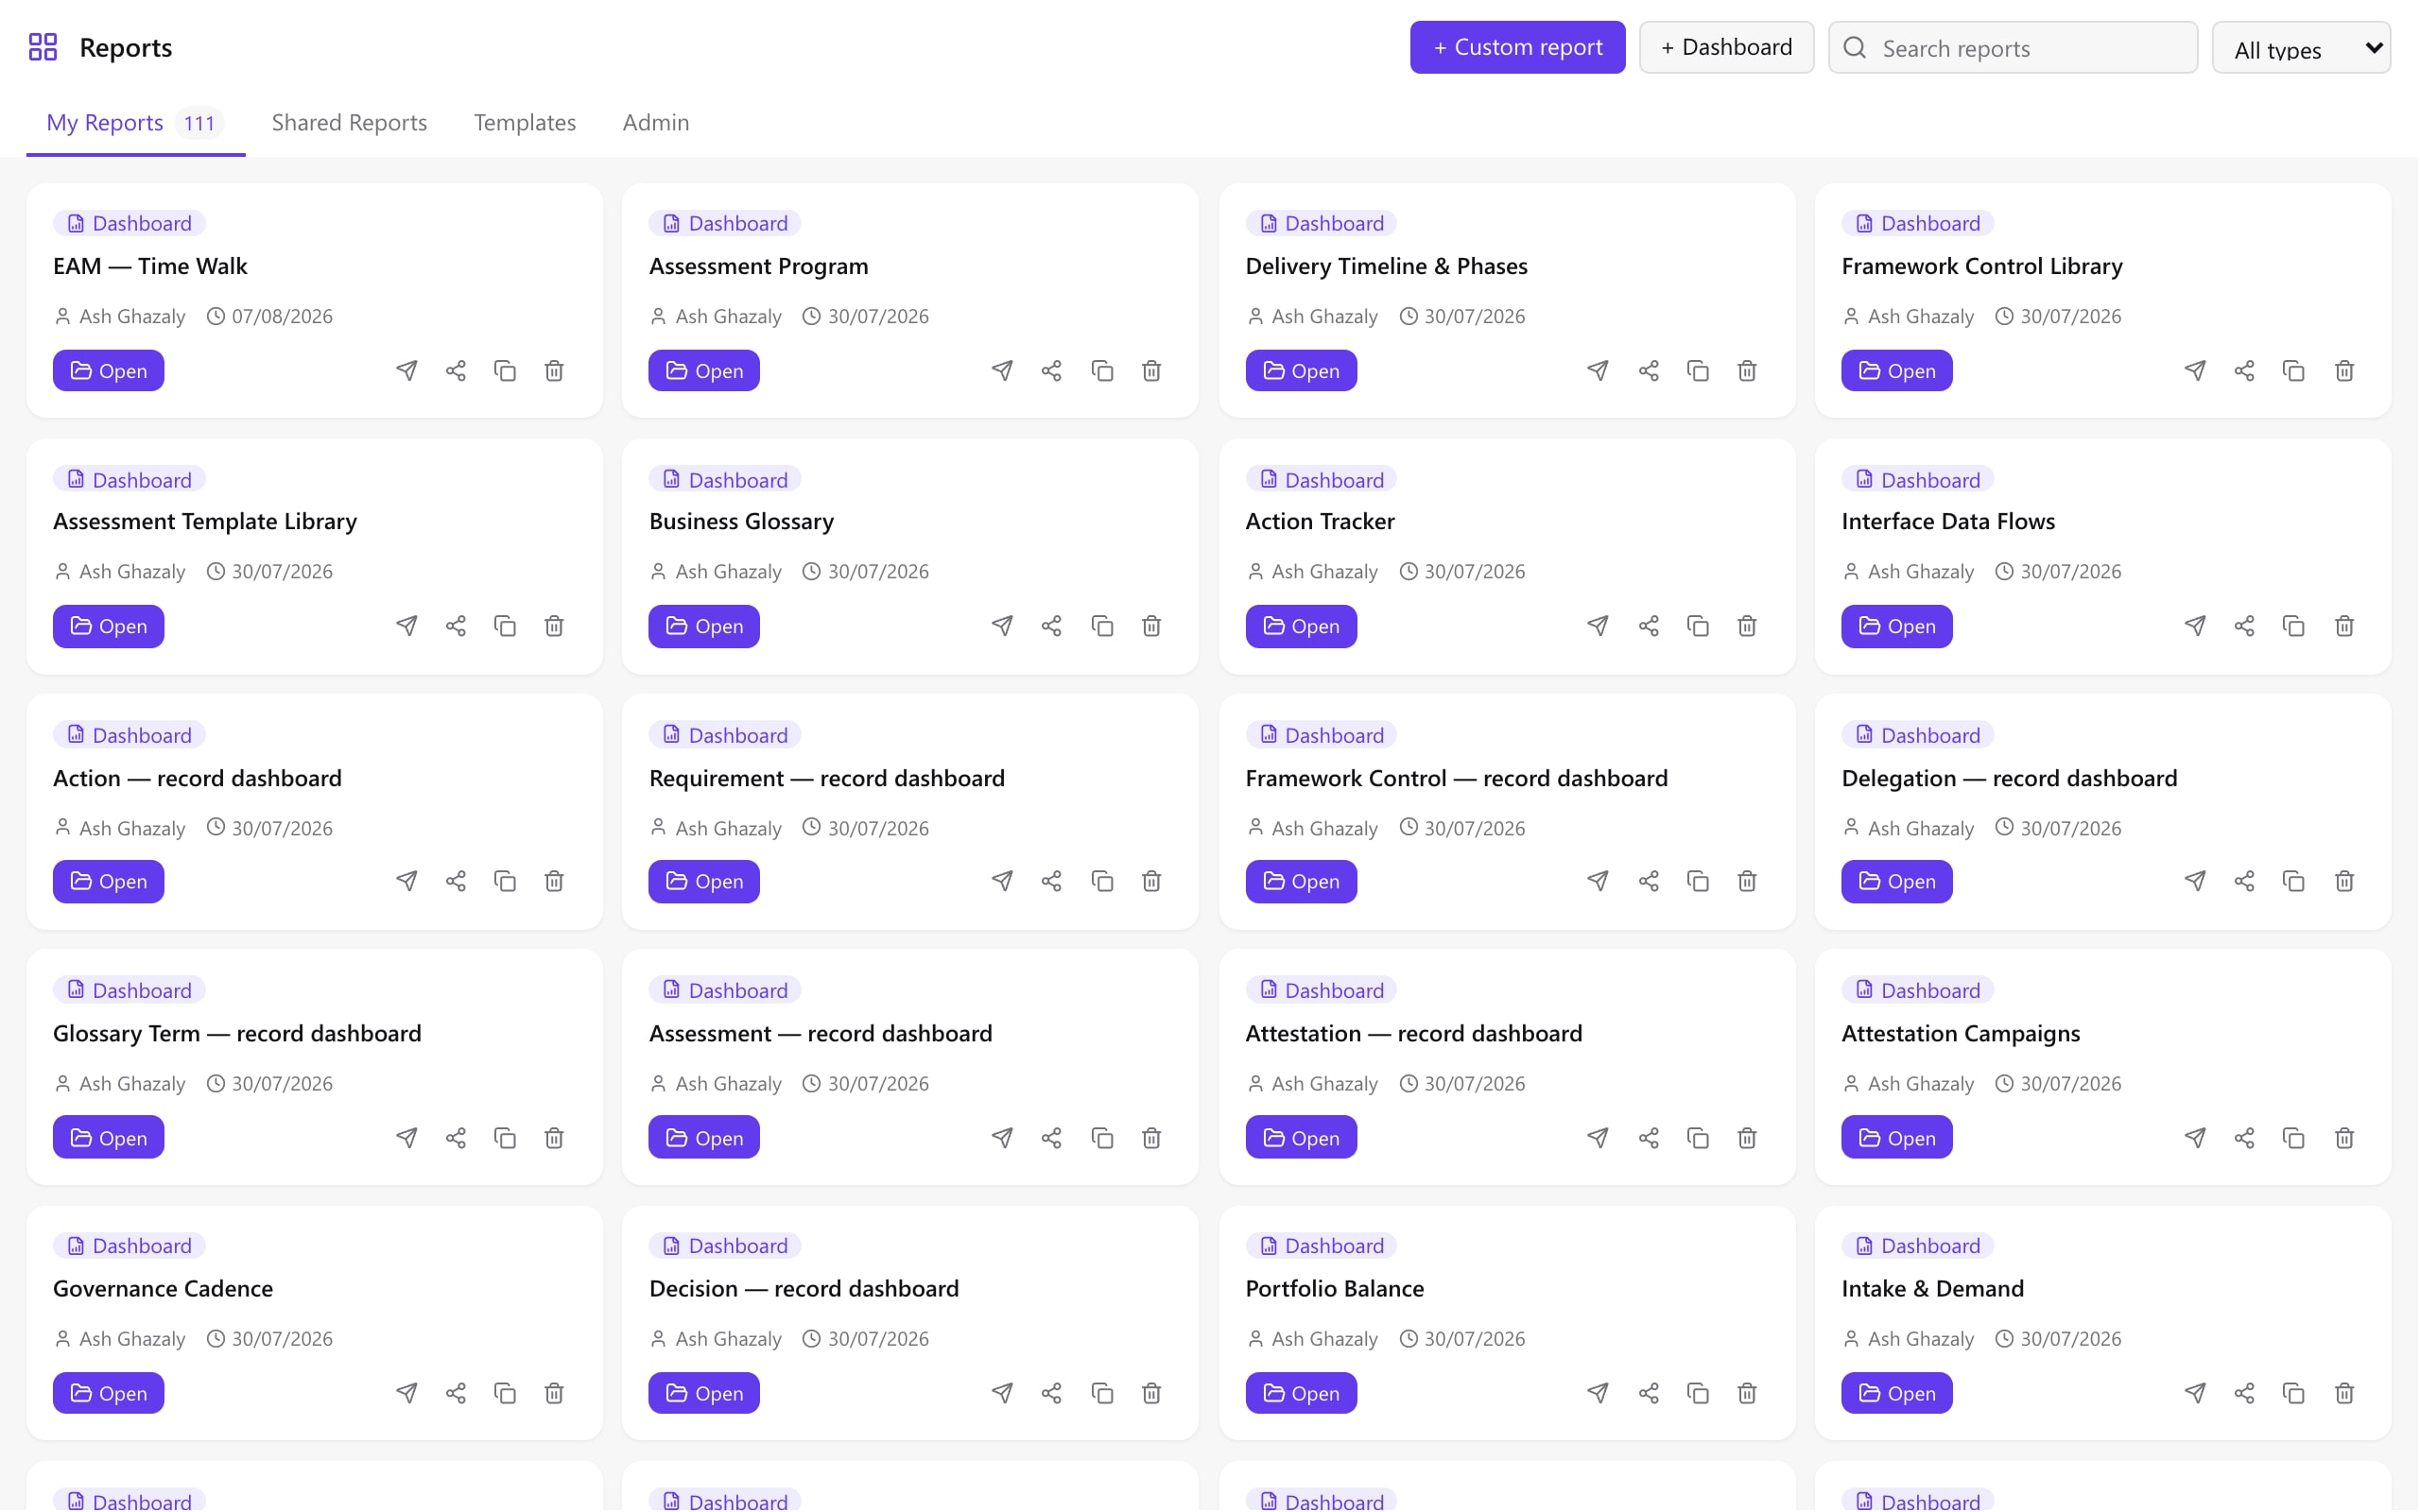This screenshot has width=2420, height=1512.
Task: Delete the Action Tracker dashboard
Action: tap(1748, 626)
